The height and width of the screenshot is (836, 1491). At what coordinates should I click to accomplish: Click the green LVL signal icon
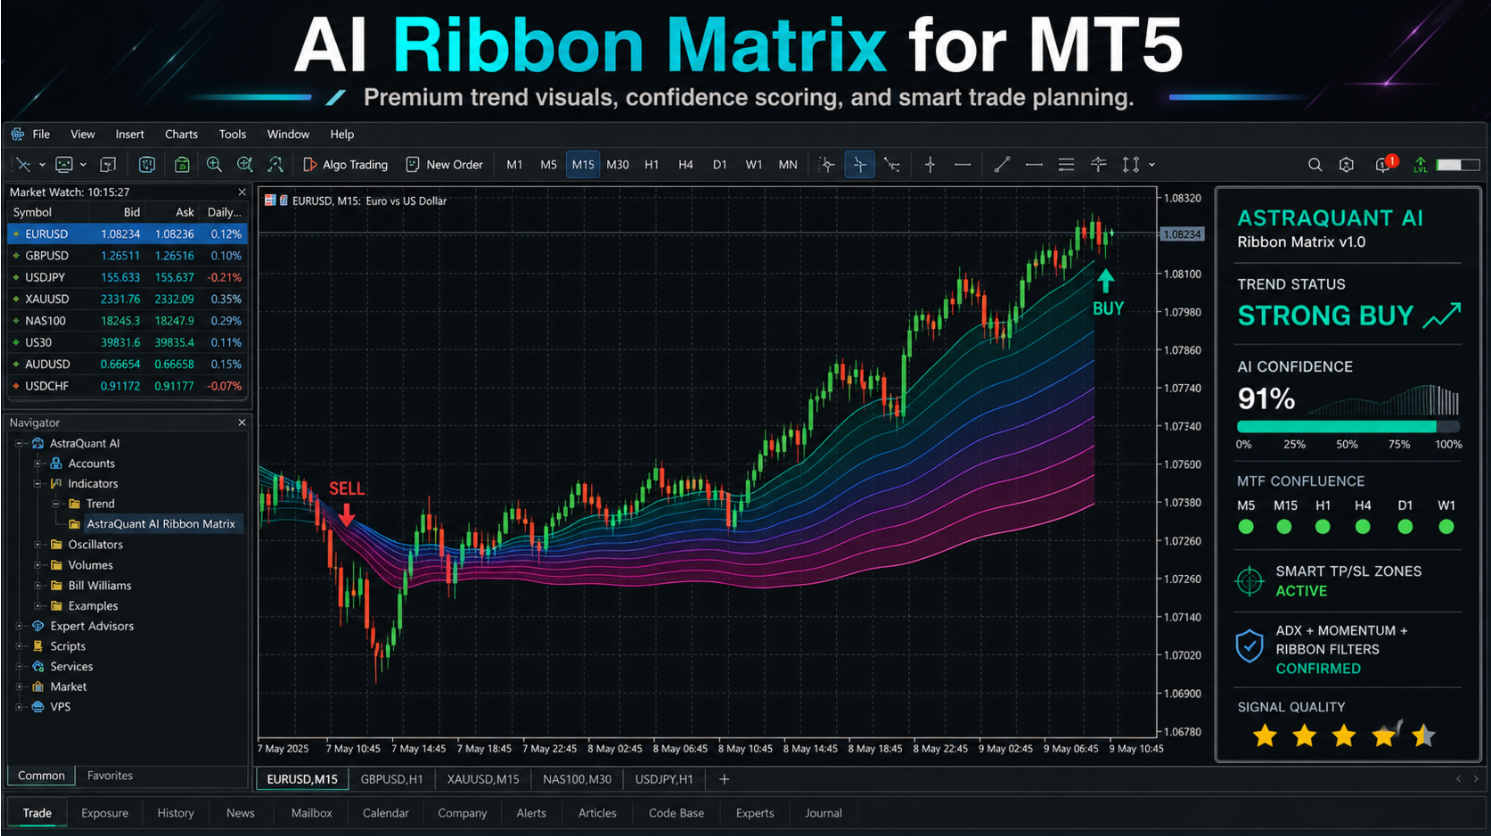click(1420, 165)
